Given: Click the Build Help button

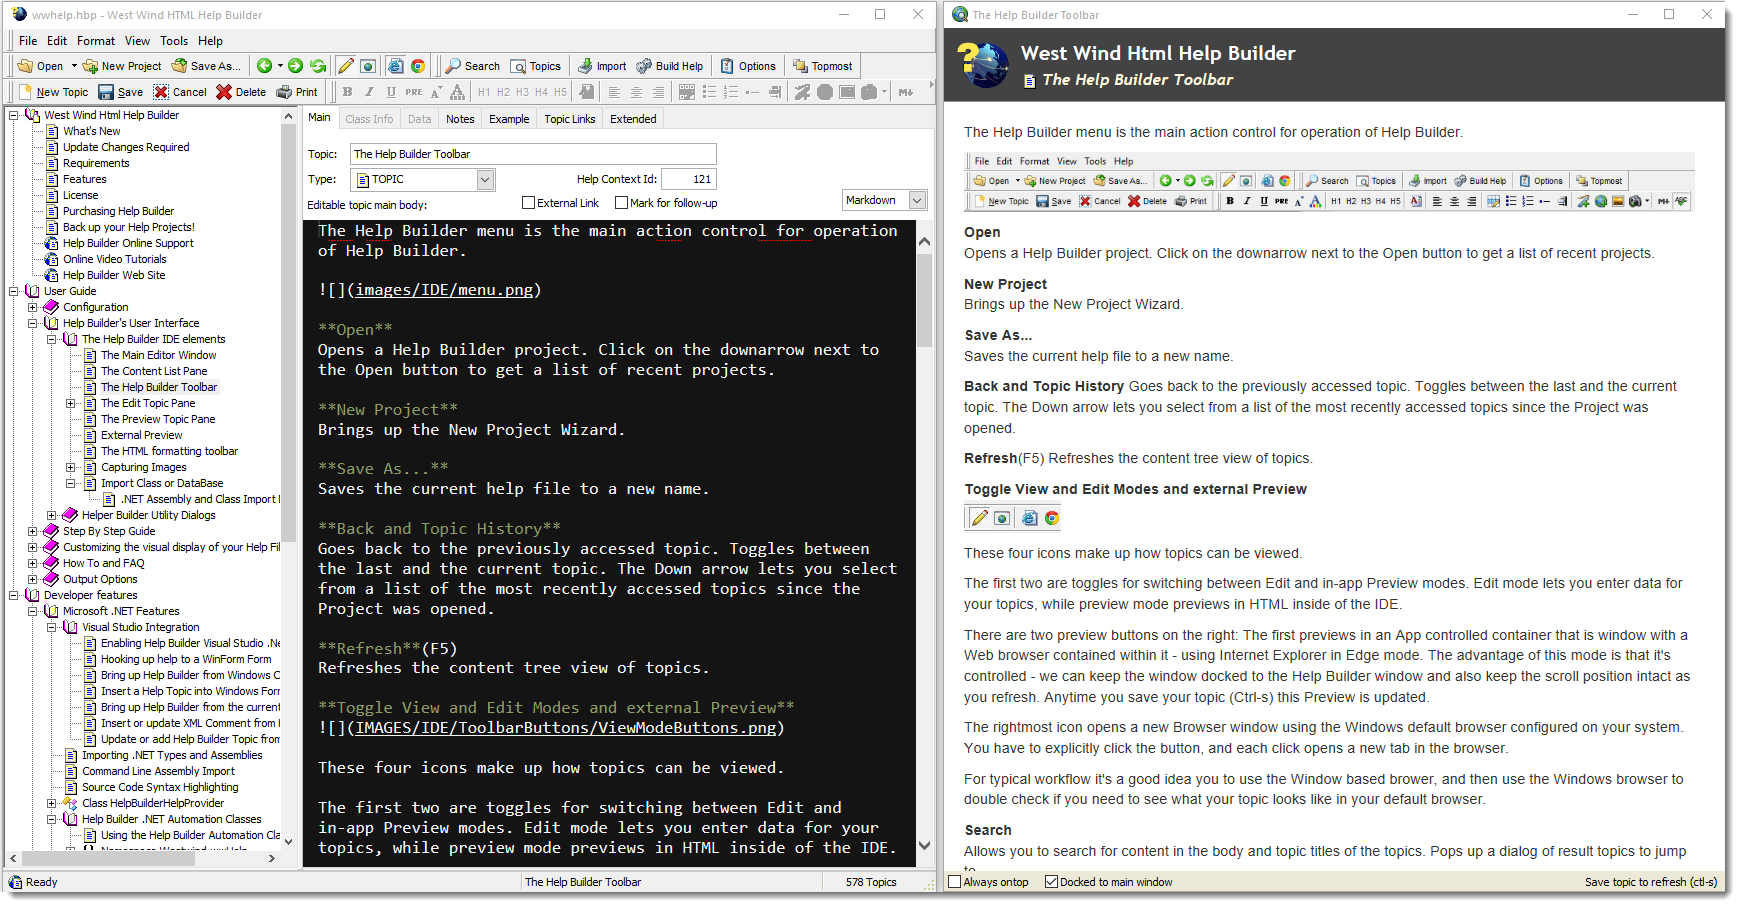Looking at the screenshot, I should pyautogui.click(x=670, y=66).
